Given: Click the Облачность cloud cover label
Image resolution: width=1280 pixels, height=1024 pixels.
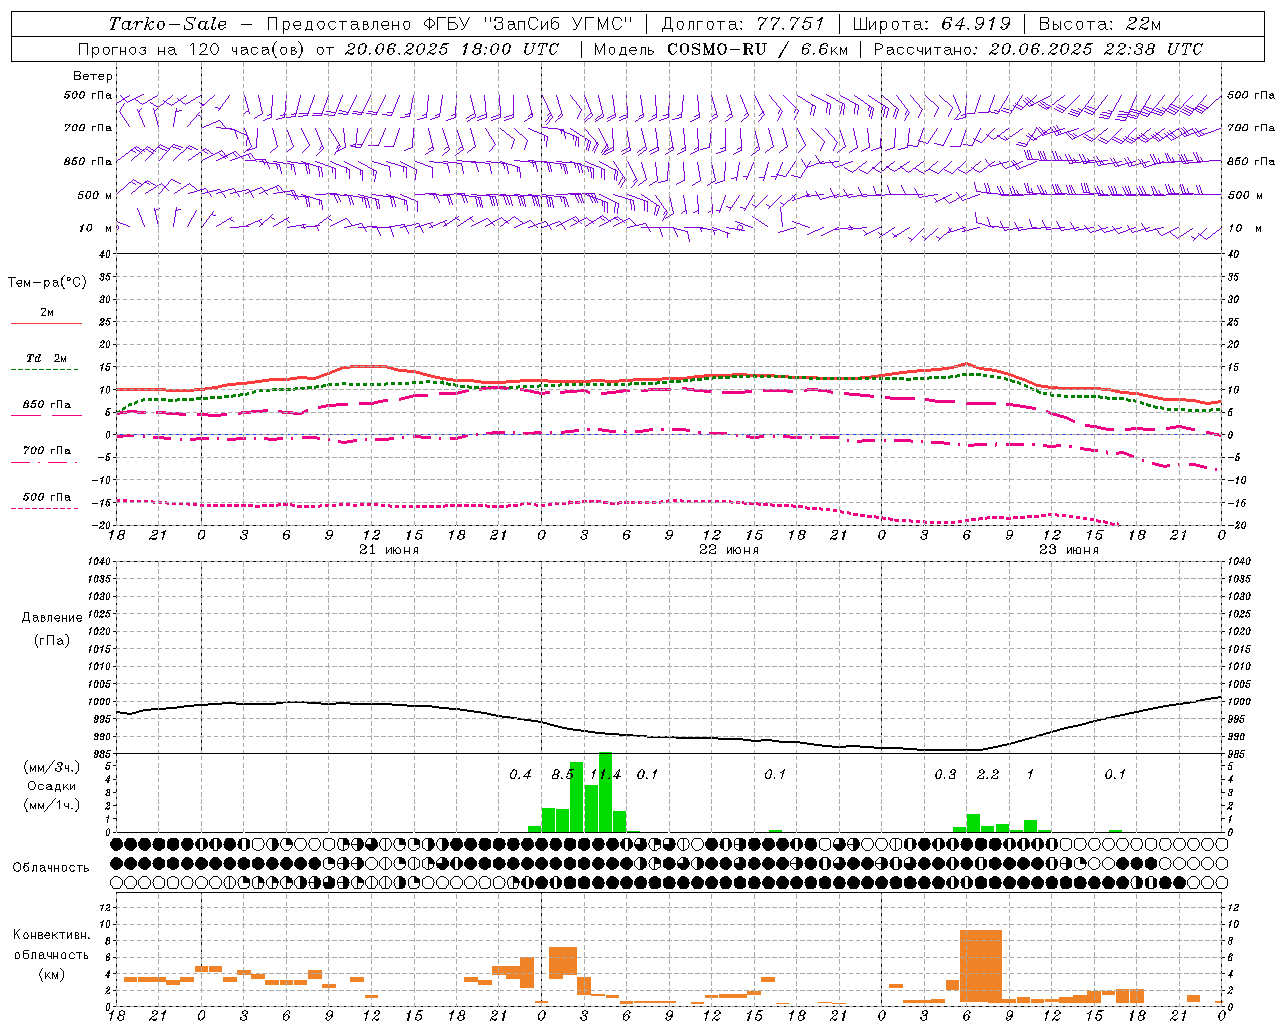Looking at the screenshot, I should [51, 868].
